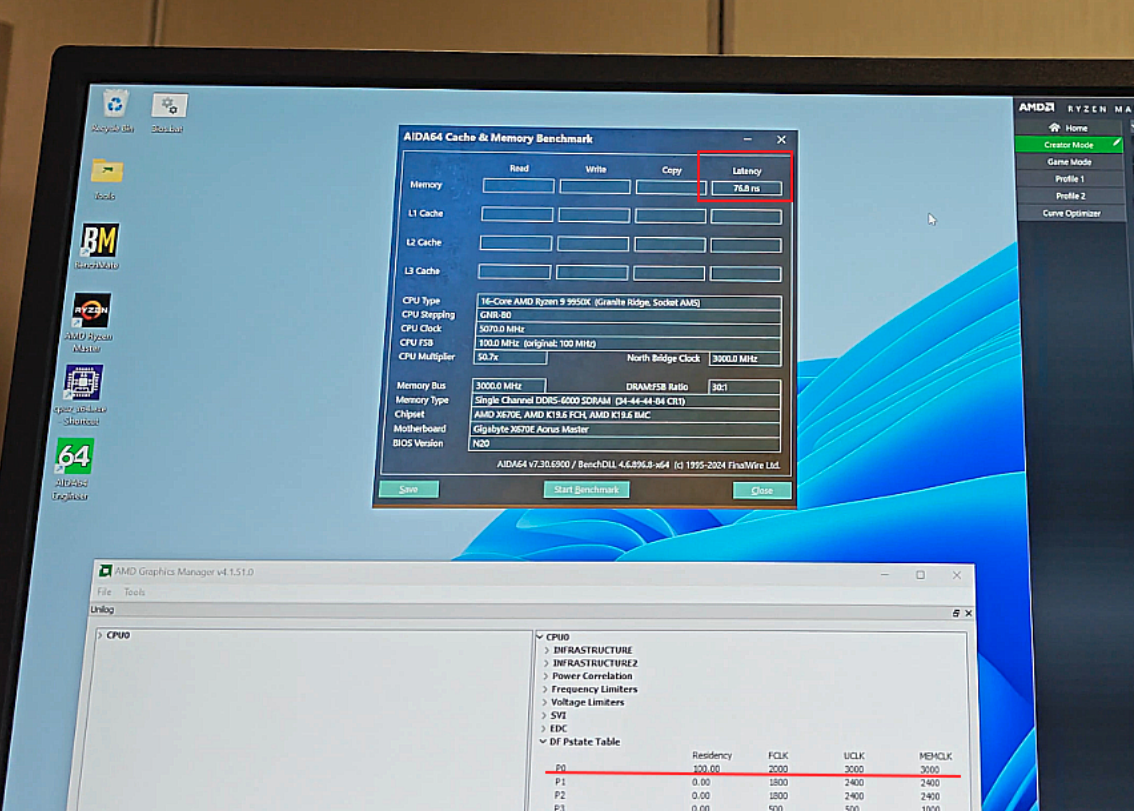
Task: Open the File menu in AMD Graphics Manager
Action: [104, 592]
